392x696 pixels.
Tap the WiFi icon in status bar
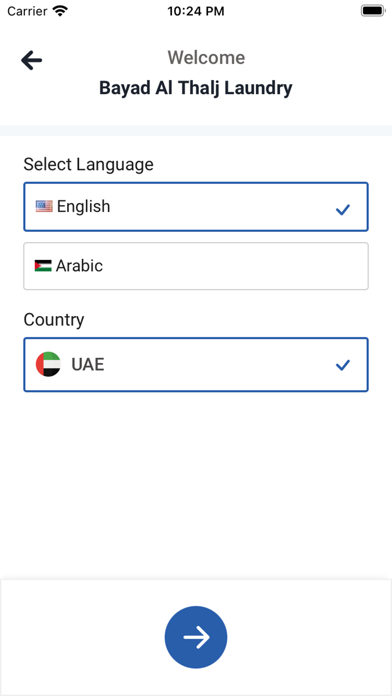tap(59, 11)
